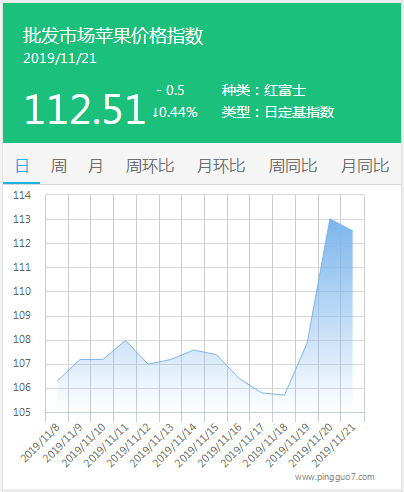Click the x-axis label 2019/11/8

40,443
